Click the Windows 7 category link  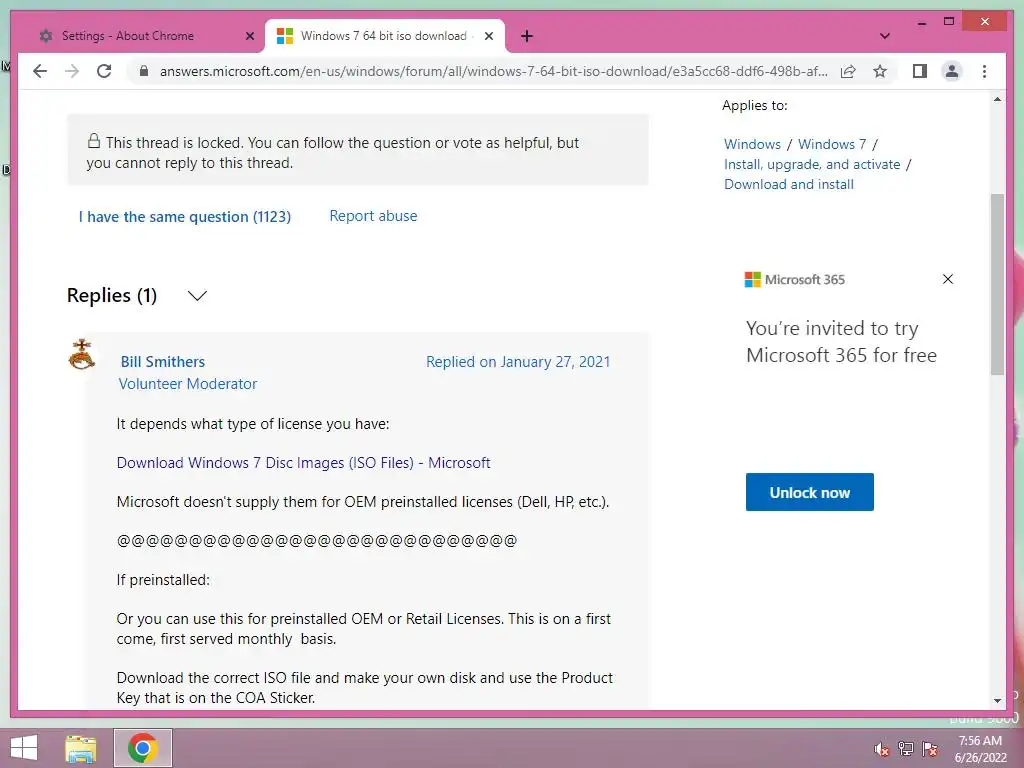(832, 144)
